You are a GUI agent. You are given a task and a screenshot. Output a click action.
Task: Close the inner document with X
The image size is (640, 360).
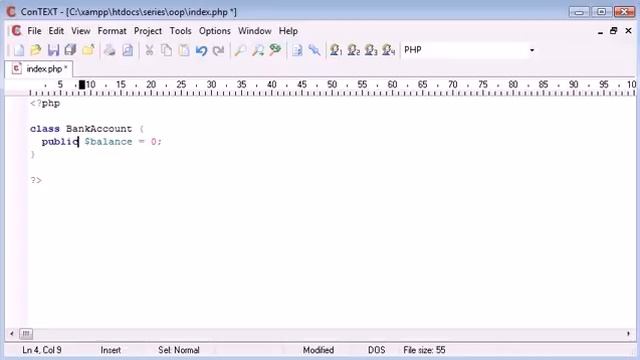pos(628,31)
